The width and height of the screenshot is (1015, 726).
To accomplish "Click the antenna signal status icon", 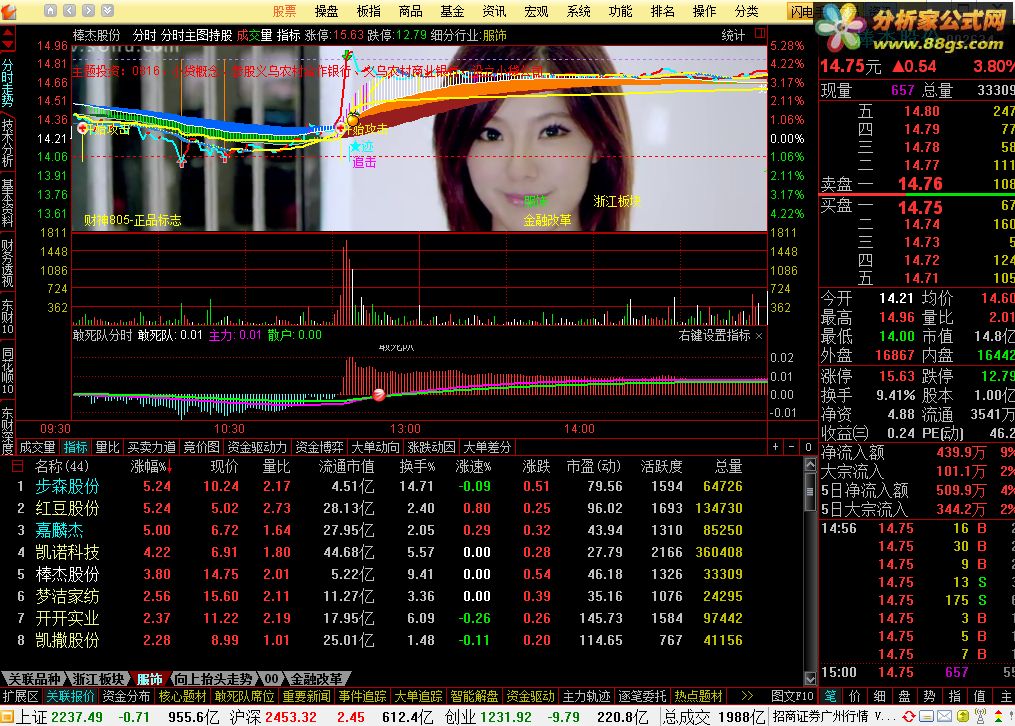I will [980, 716].
